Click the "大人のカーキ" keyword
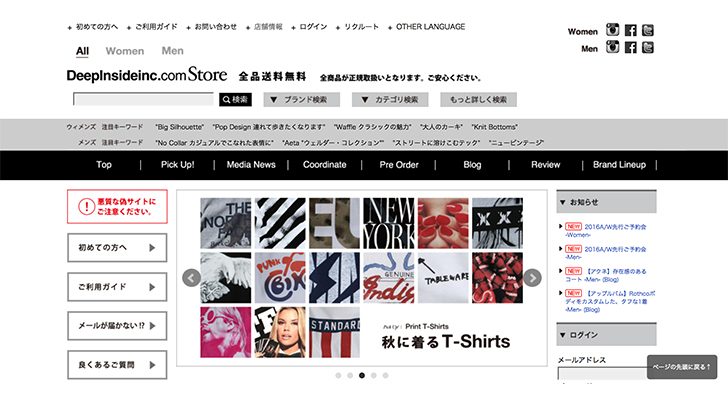The image size is (728, 400). pos(442,127)
